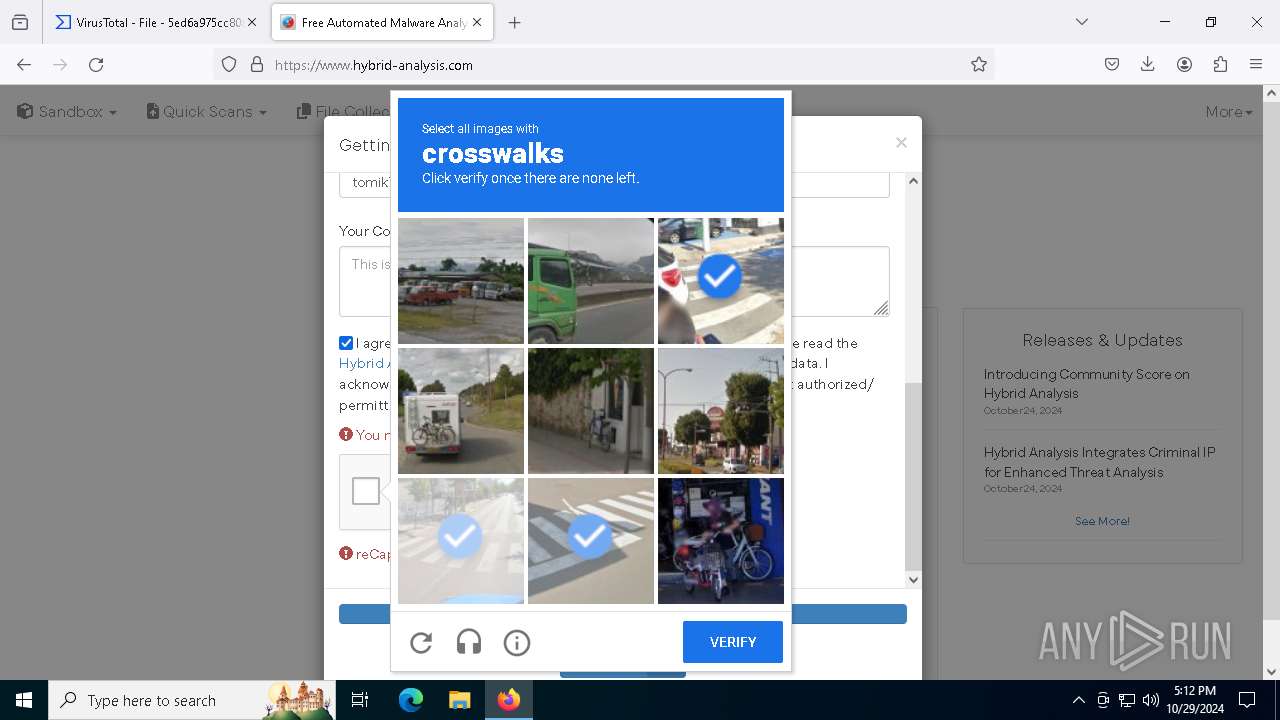The height and width of the screenshot is (720, 1280).
Task: Open Windows notifications center
Action: tap(1247, 700)
